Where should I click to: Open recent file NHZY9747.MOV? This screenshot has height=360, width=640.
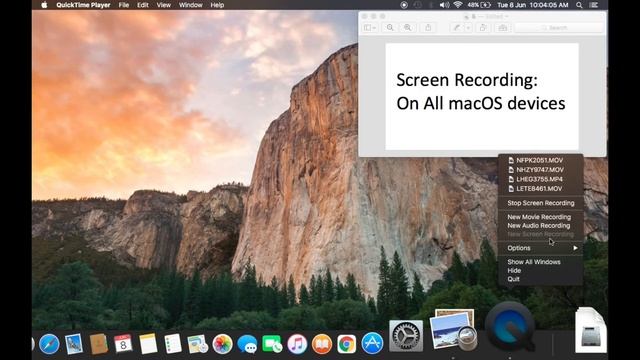540,170
